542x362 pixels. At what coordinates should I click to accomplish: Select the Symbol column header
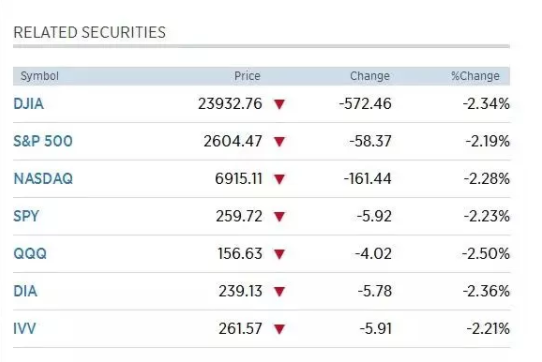[x=39, y=76]
